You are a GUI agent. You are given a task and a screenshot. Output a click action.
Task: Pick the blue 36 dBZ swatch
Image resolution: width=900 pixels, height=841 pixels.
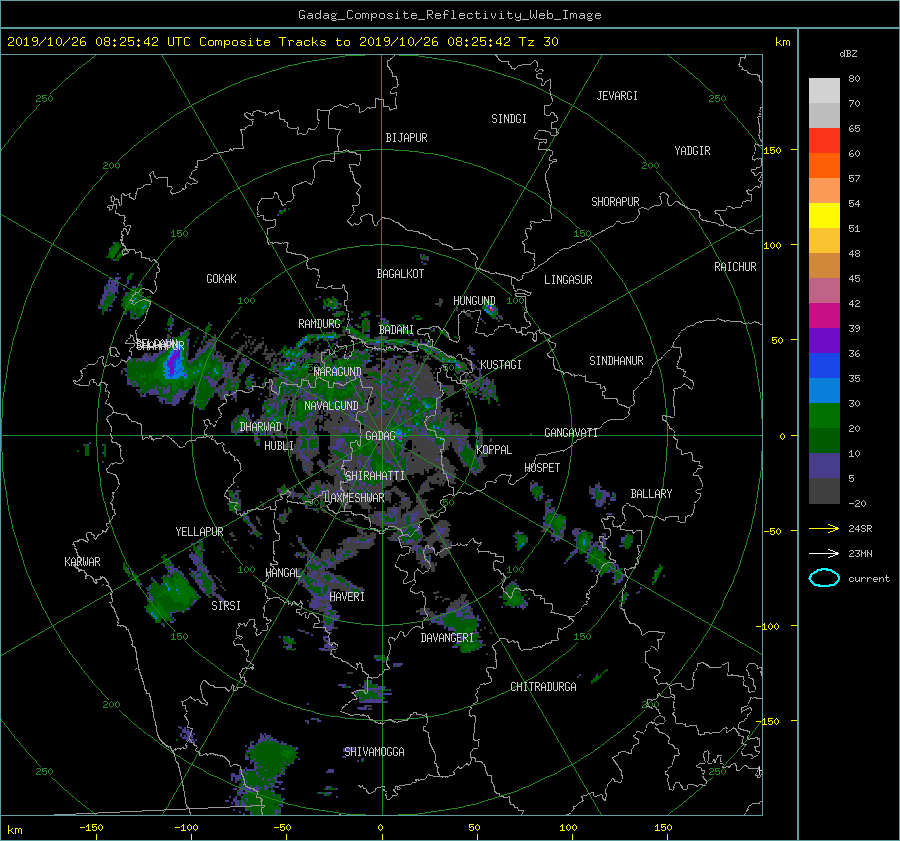824,365
